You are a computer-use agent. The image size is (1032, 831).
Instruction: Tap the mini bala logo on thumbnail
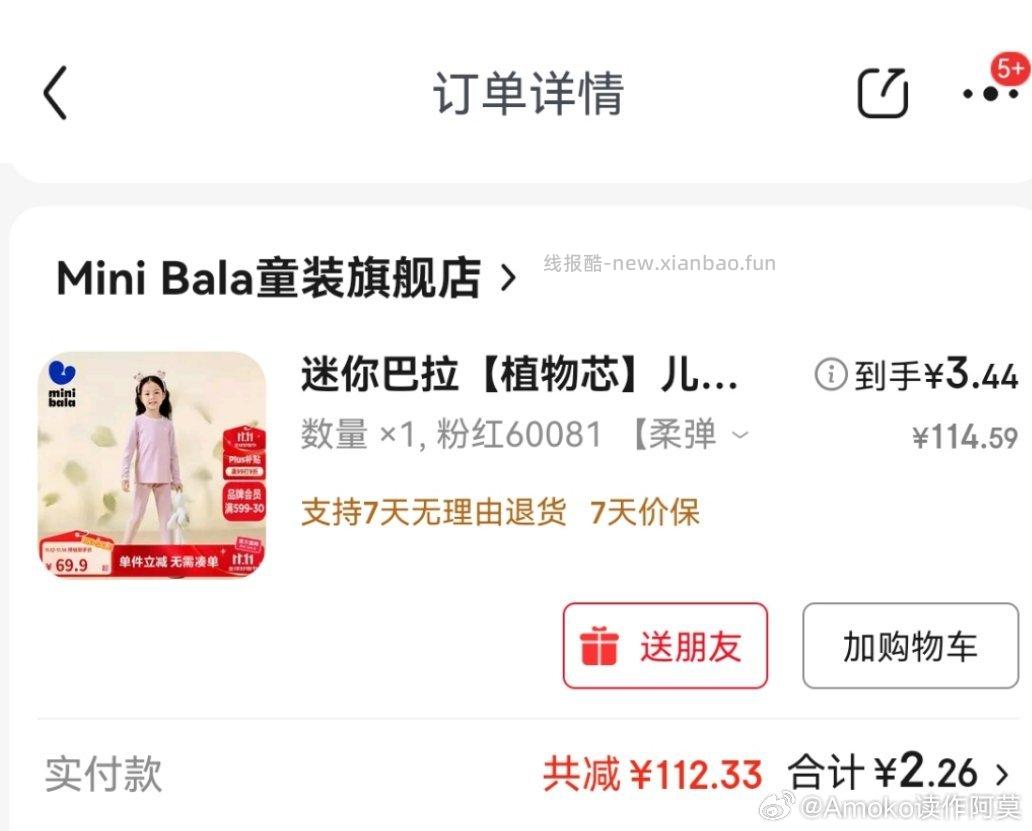62,384
